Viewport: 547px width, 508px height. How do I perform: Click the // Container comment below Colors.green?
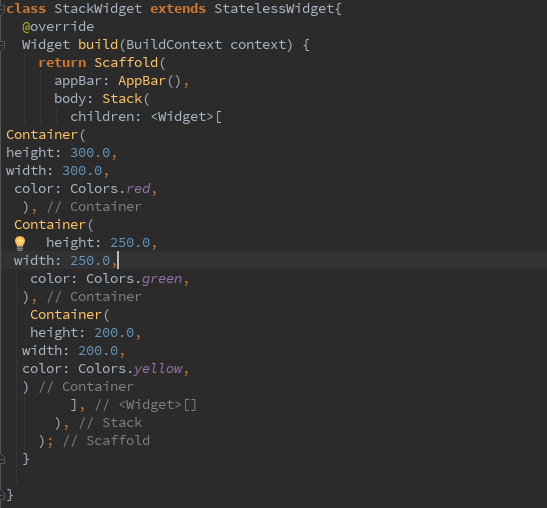click(94, 297)
